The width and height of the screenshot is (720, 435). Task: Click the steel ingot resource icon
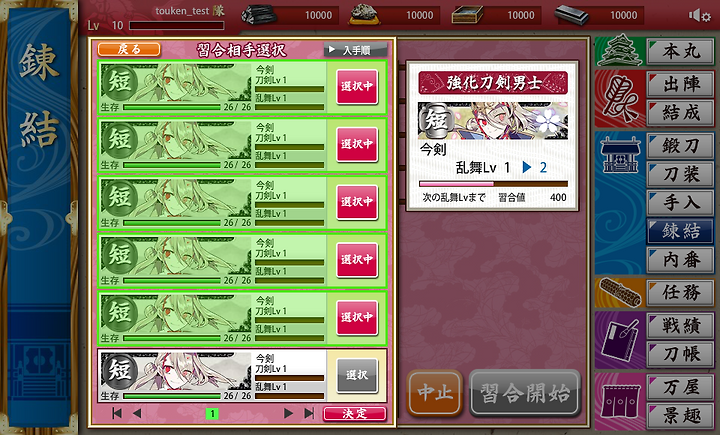tap(572, 15)
